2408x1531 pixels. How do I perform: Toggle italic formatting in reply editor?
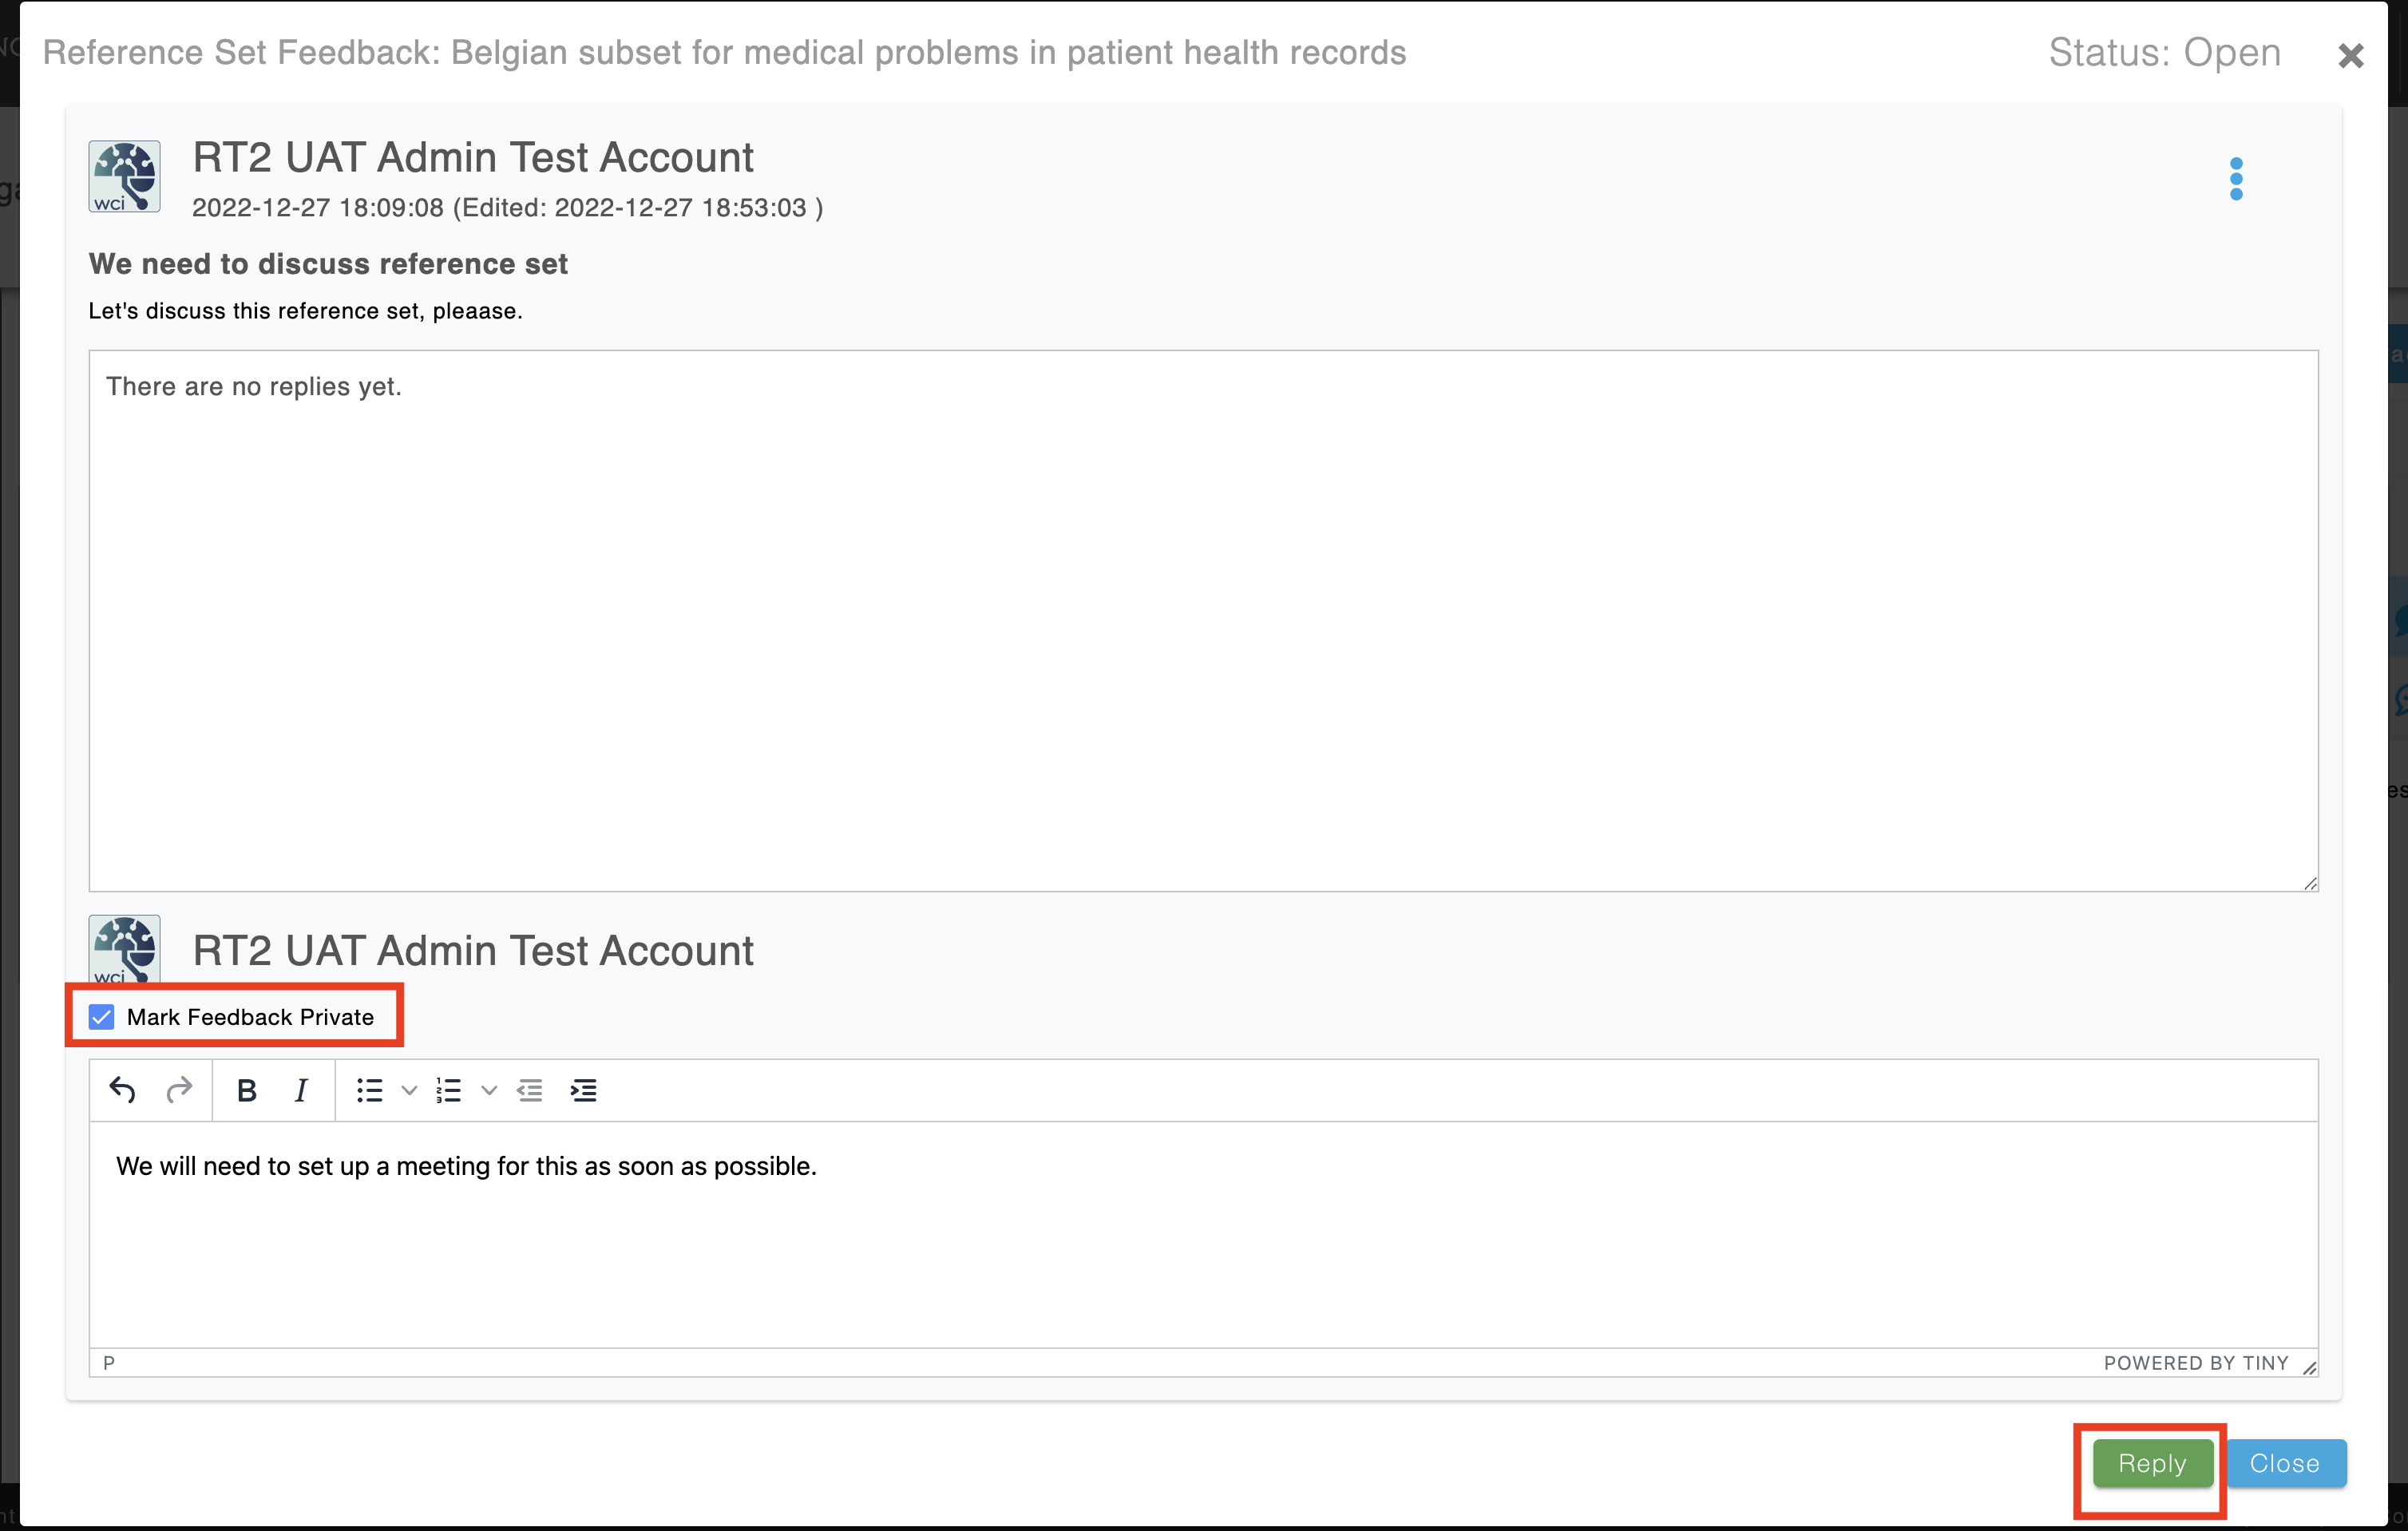point(301,1090)
